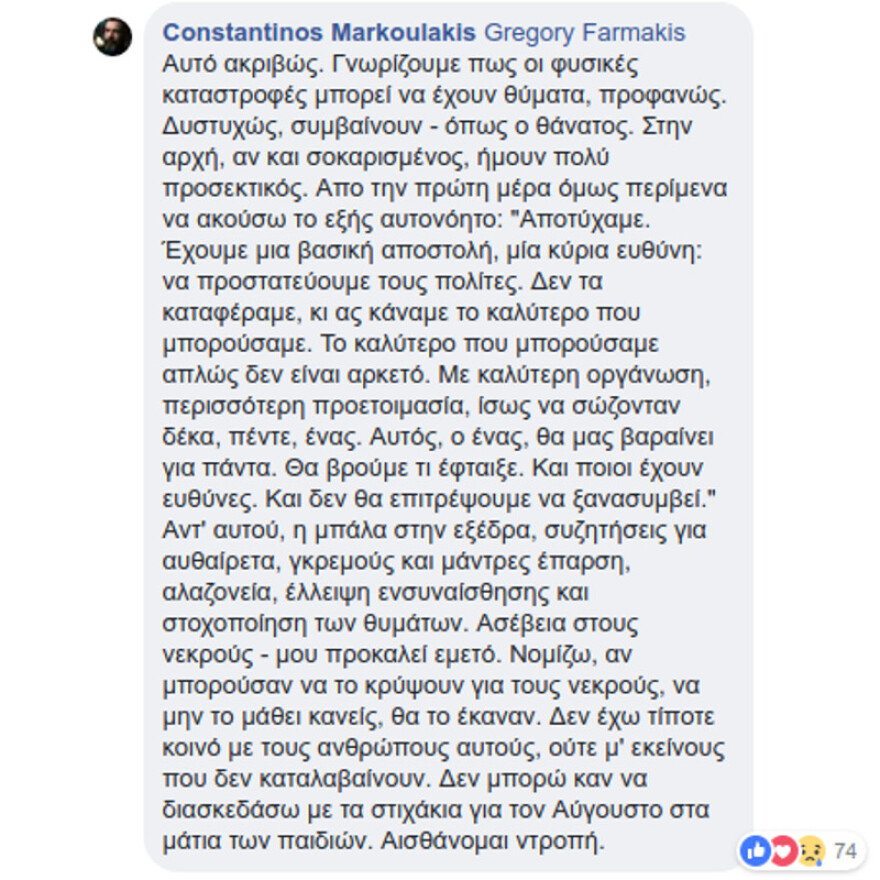Click the reaction count showing 74

click(846, 850)
